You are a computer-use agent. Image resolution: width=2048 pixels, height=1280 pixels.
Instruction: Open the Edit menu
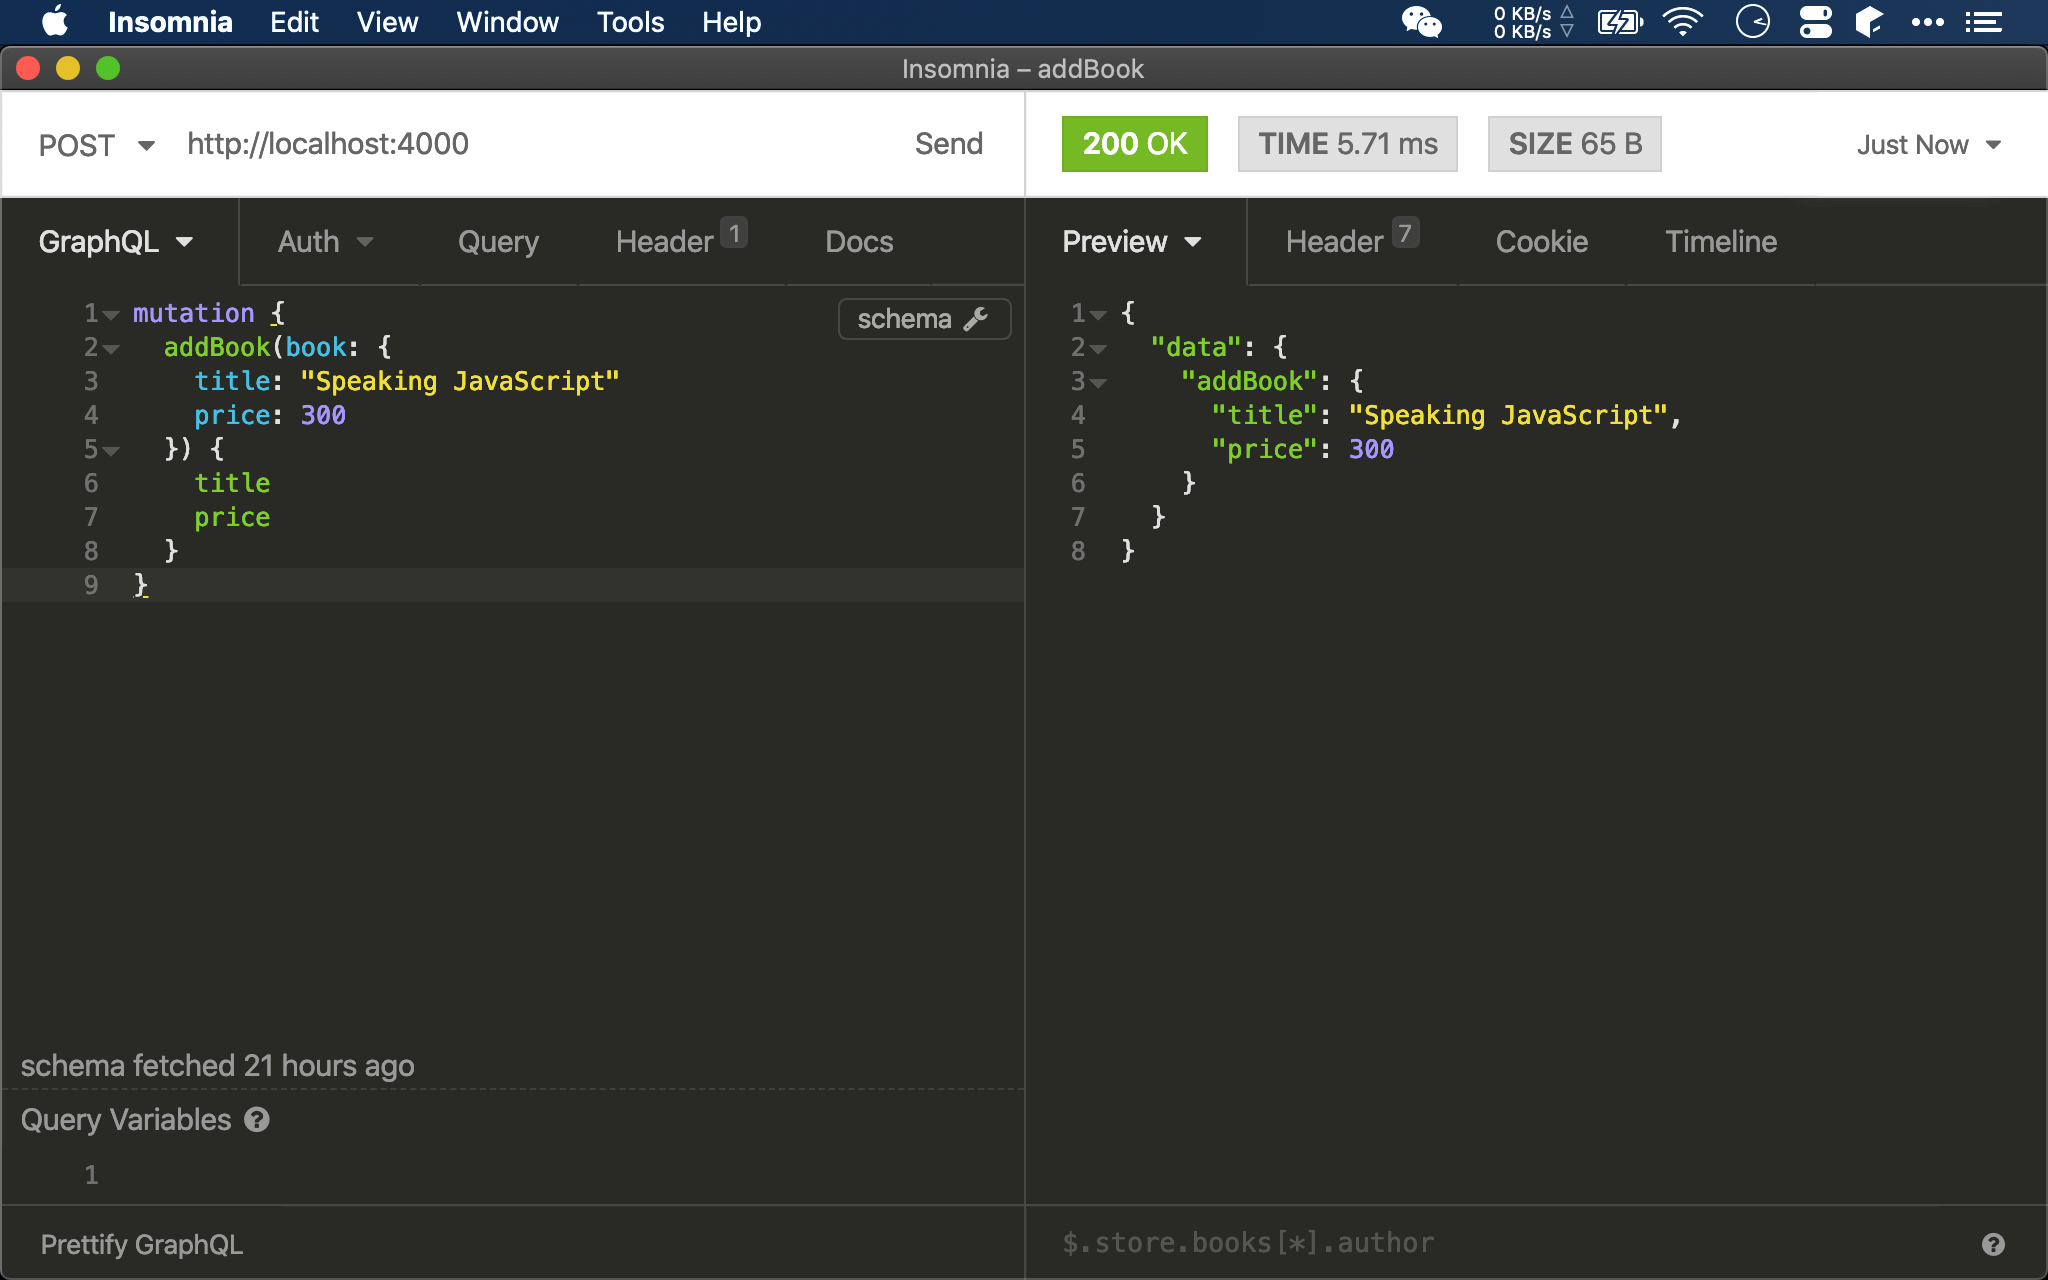click(x=294, y=22)
